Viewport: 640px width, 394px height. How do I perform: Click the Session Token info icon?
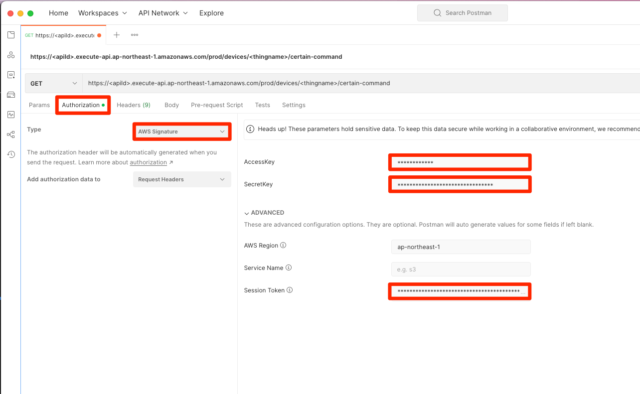tap(289, 290)
